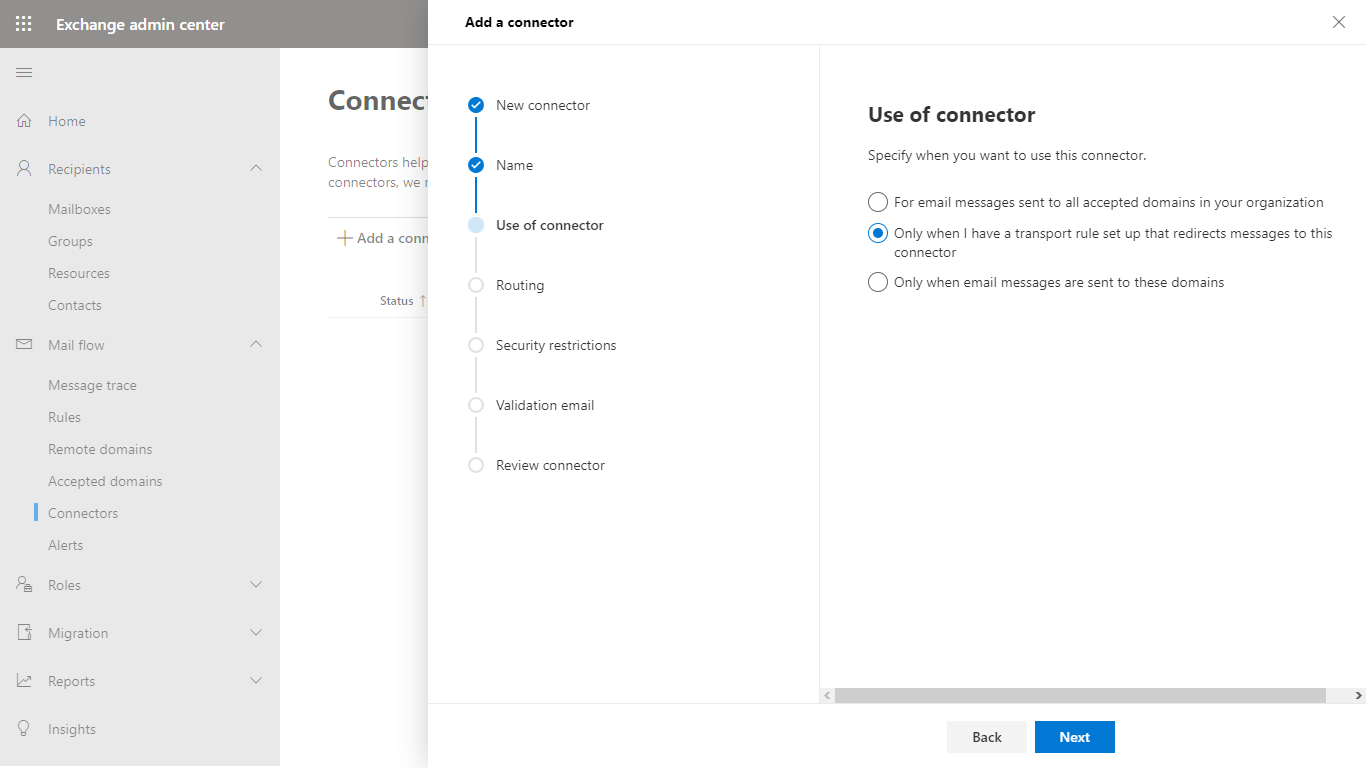
Task: Select 'sent to these domains' radio option
Action: pos(878,282)
